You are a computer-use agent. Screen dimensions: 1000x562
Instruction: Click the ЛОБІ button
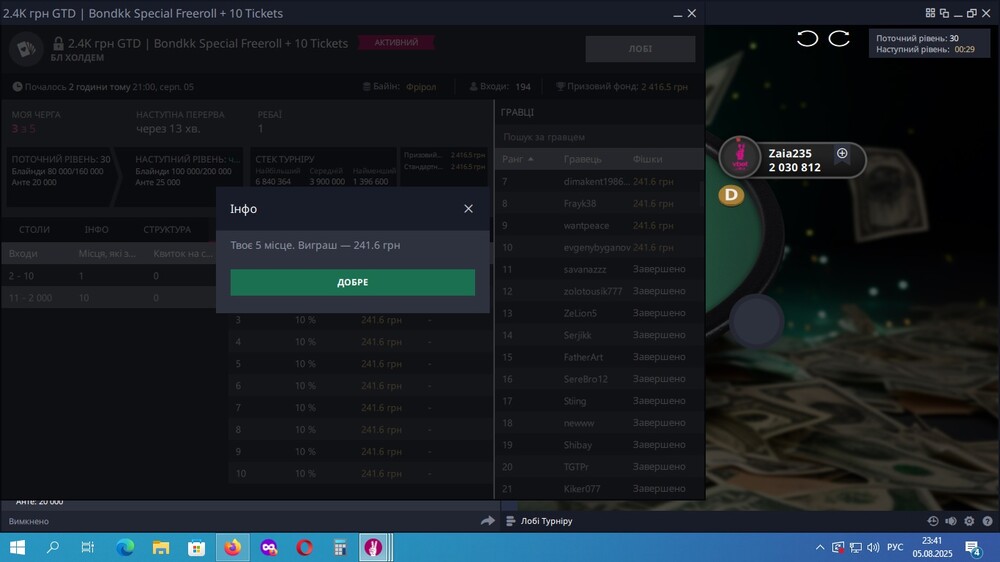pos(640,48)
